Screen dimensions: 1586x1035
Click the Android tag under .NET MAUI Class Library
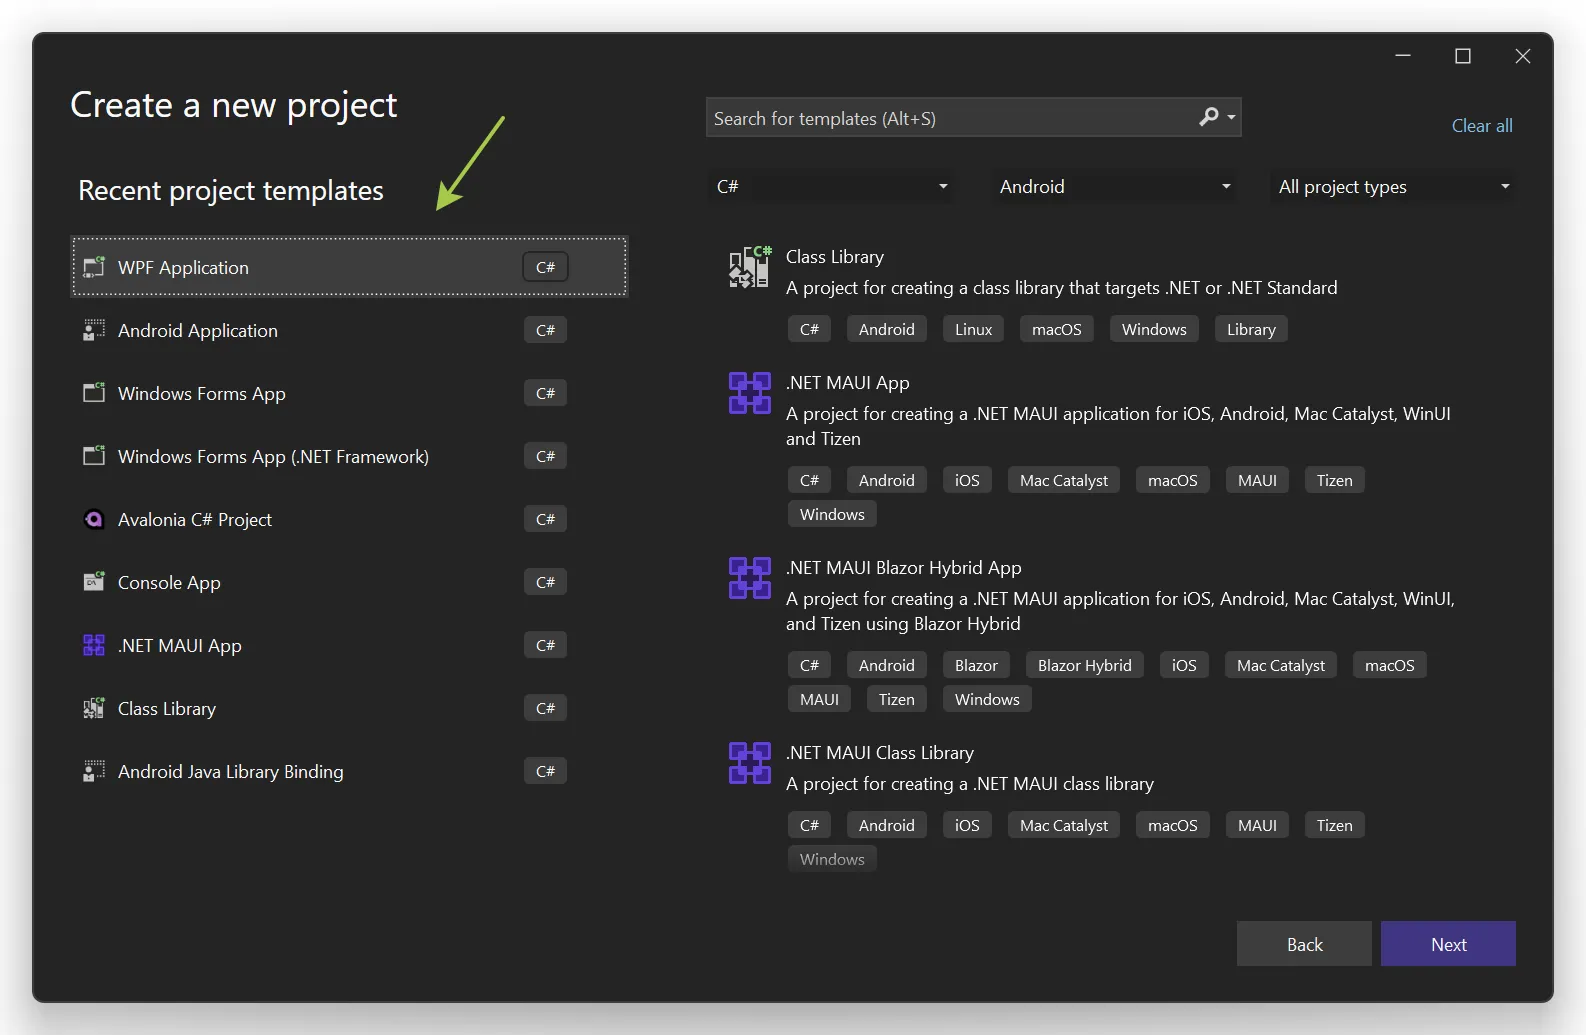[887, 825]
